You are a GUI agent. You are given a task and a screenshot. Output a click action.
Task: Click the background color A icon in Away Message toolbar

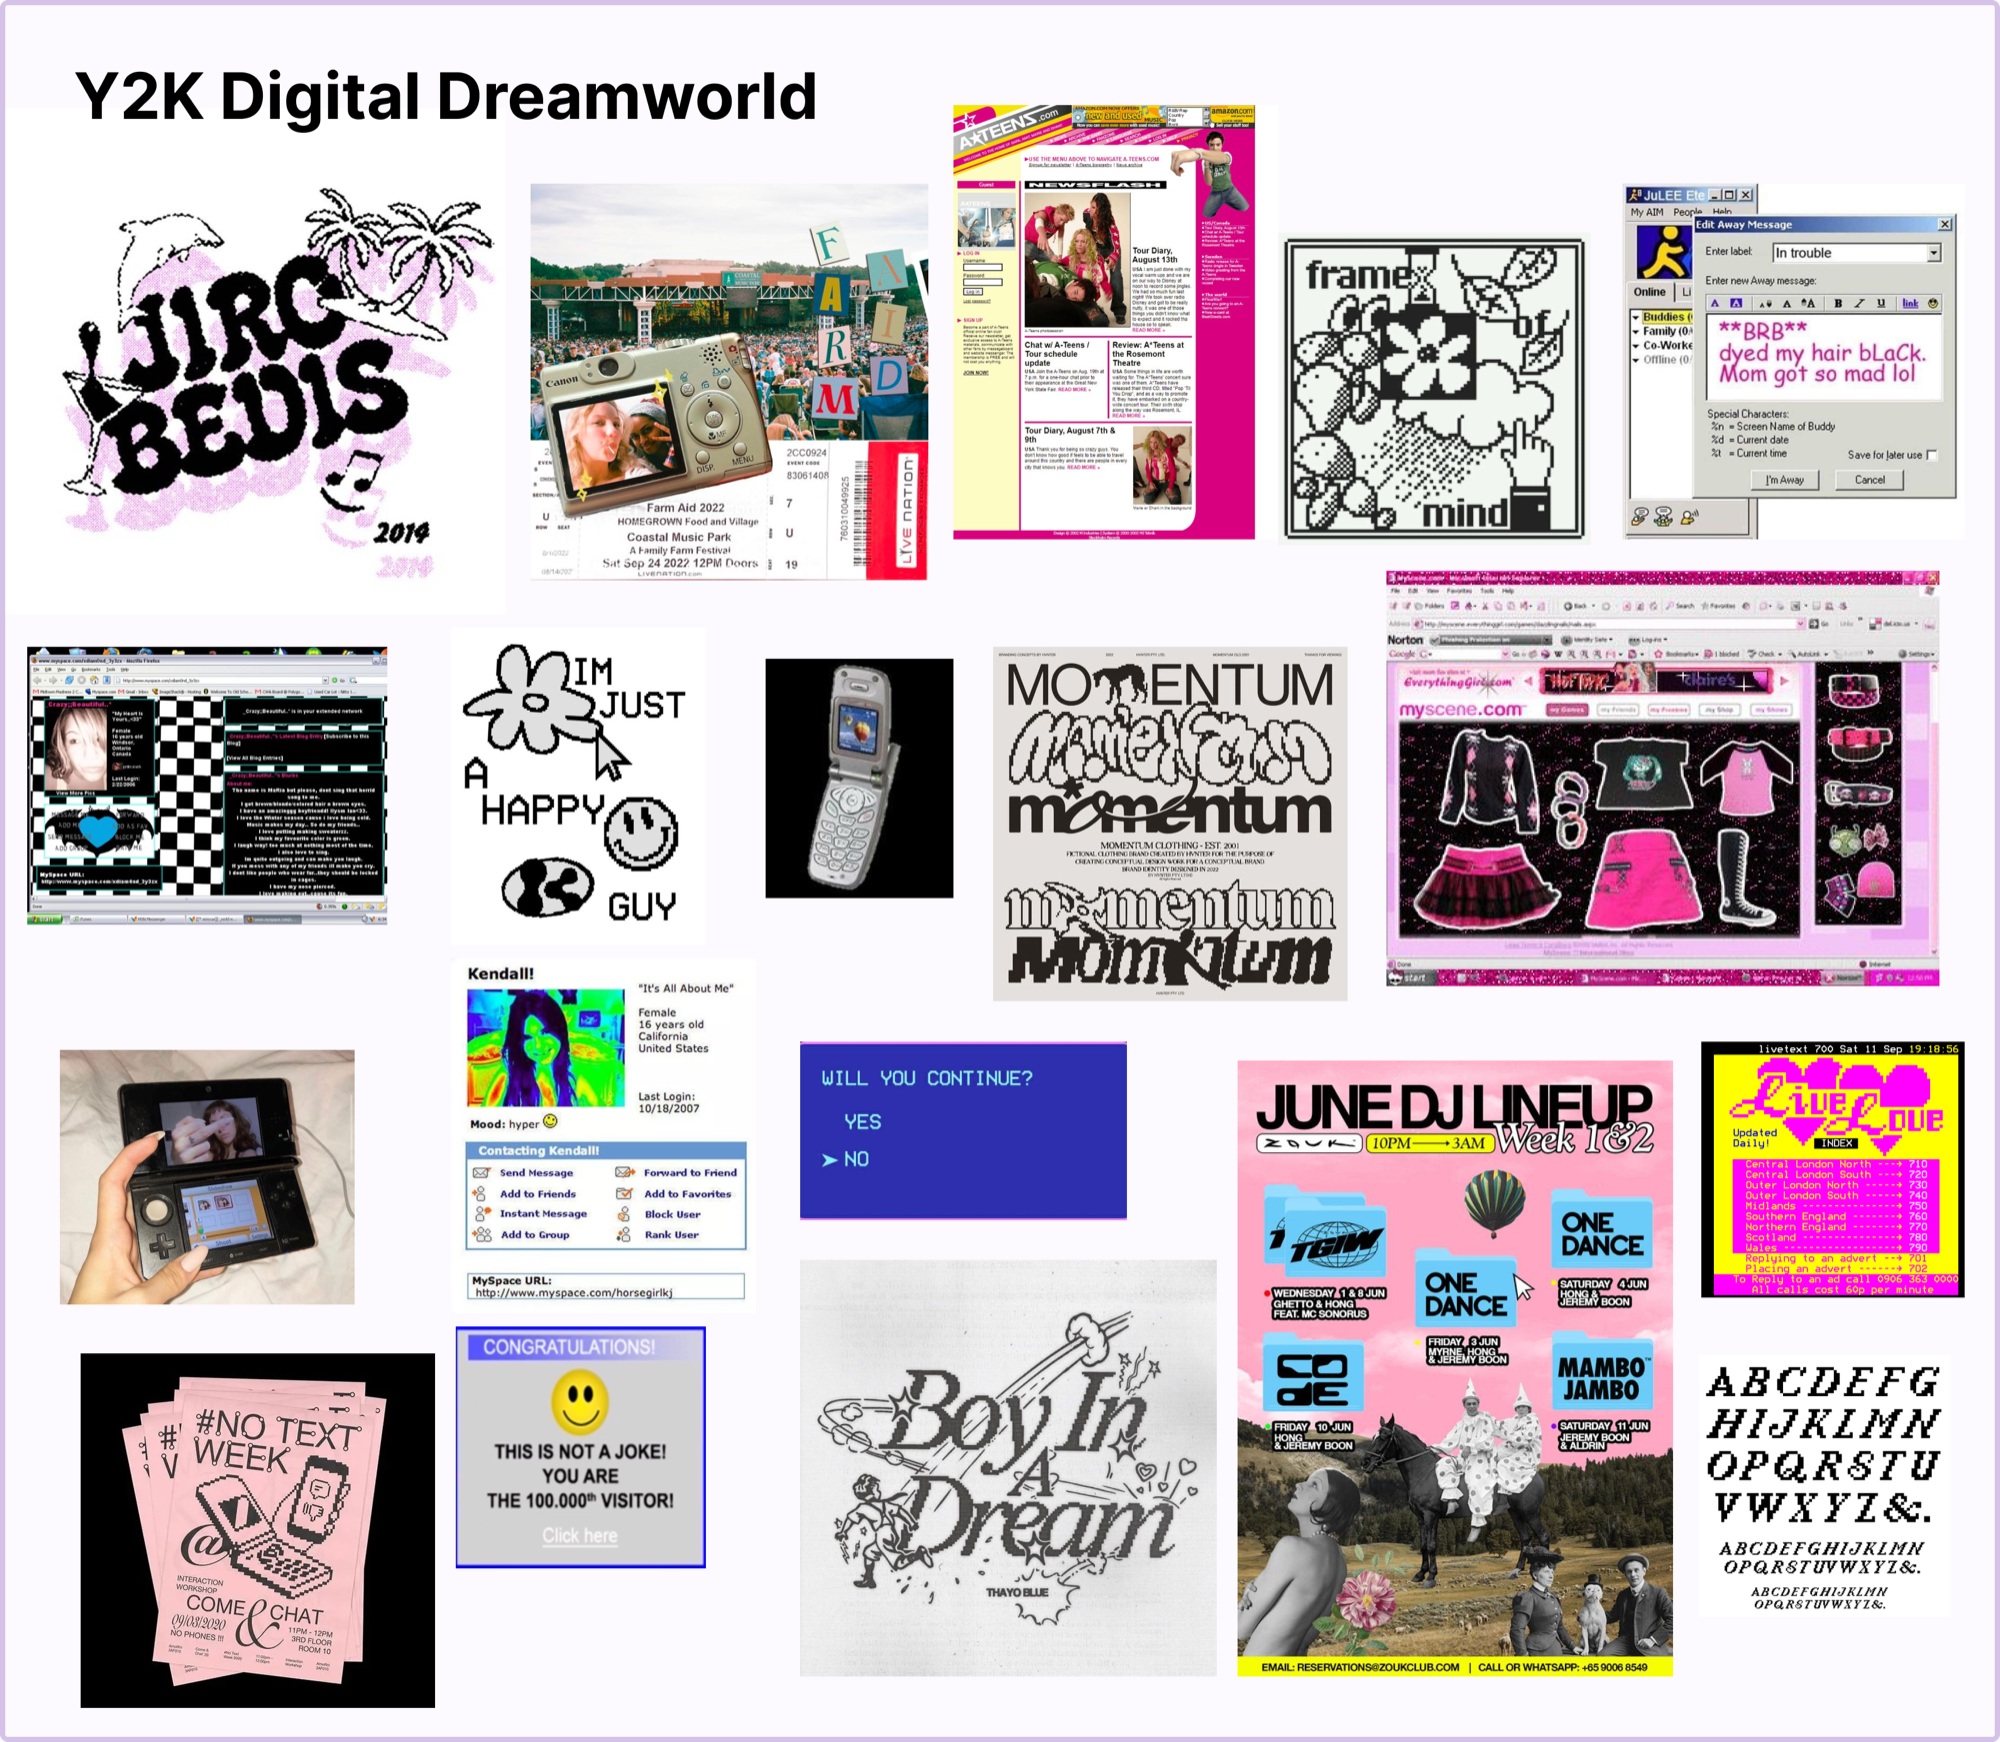(1736, 303)
